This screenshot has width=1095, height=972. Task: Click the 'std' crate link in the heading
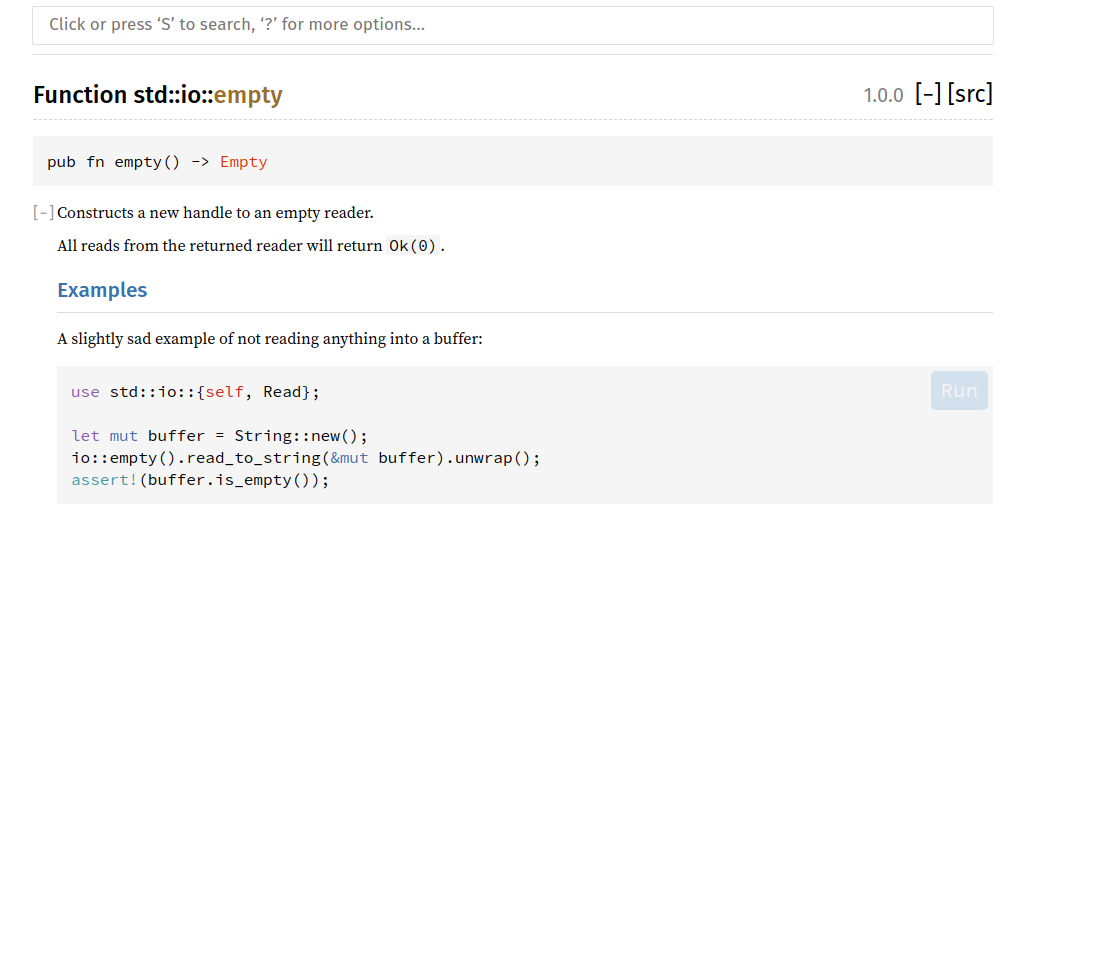tap(150, 95)
